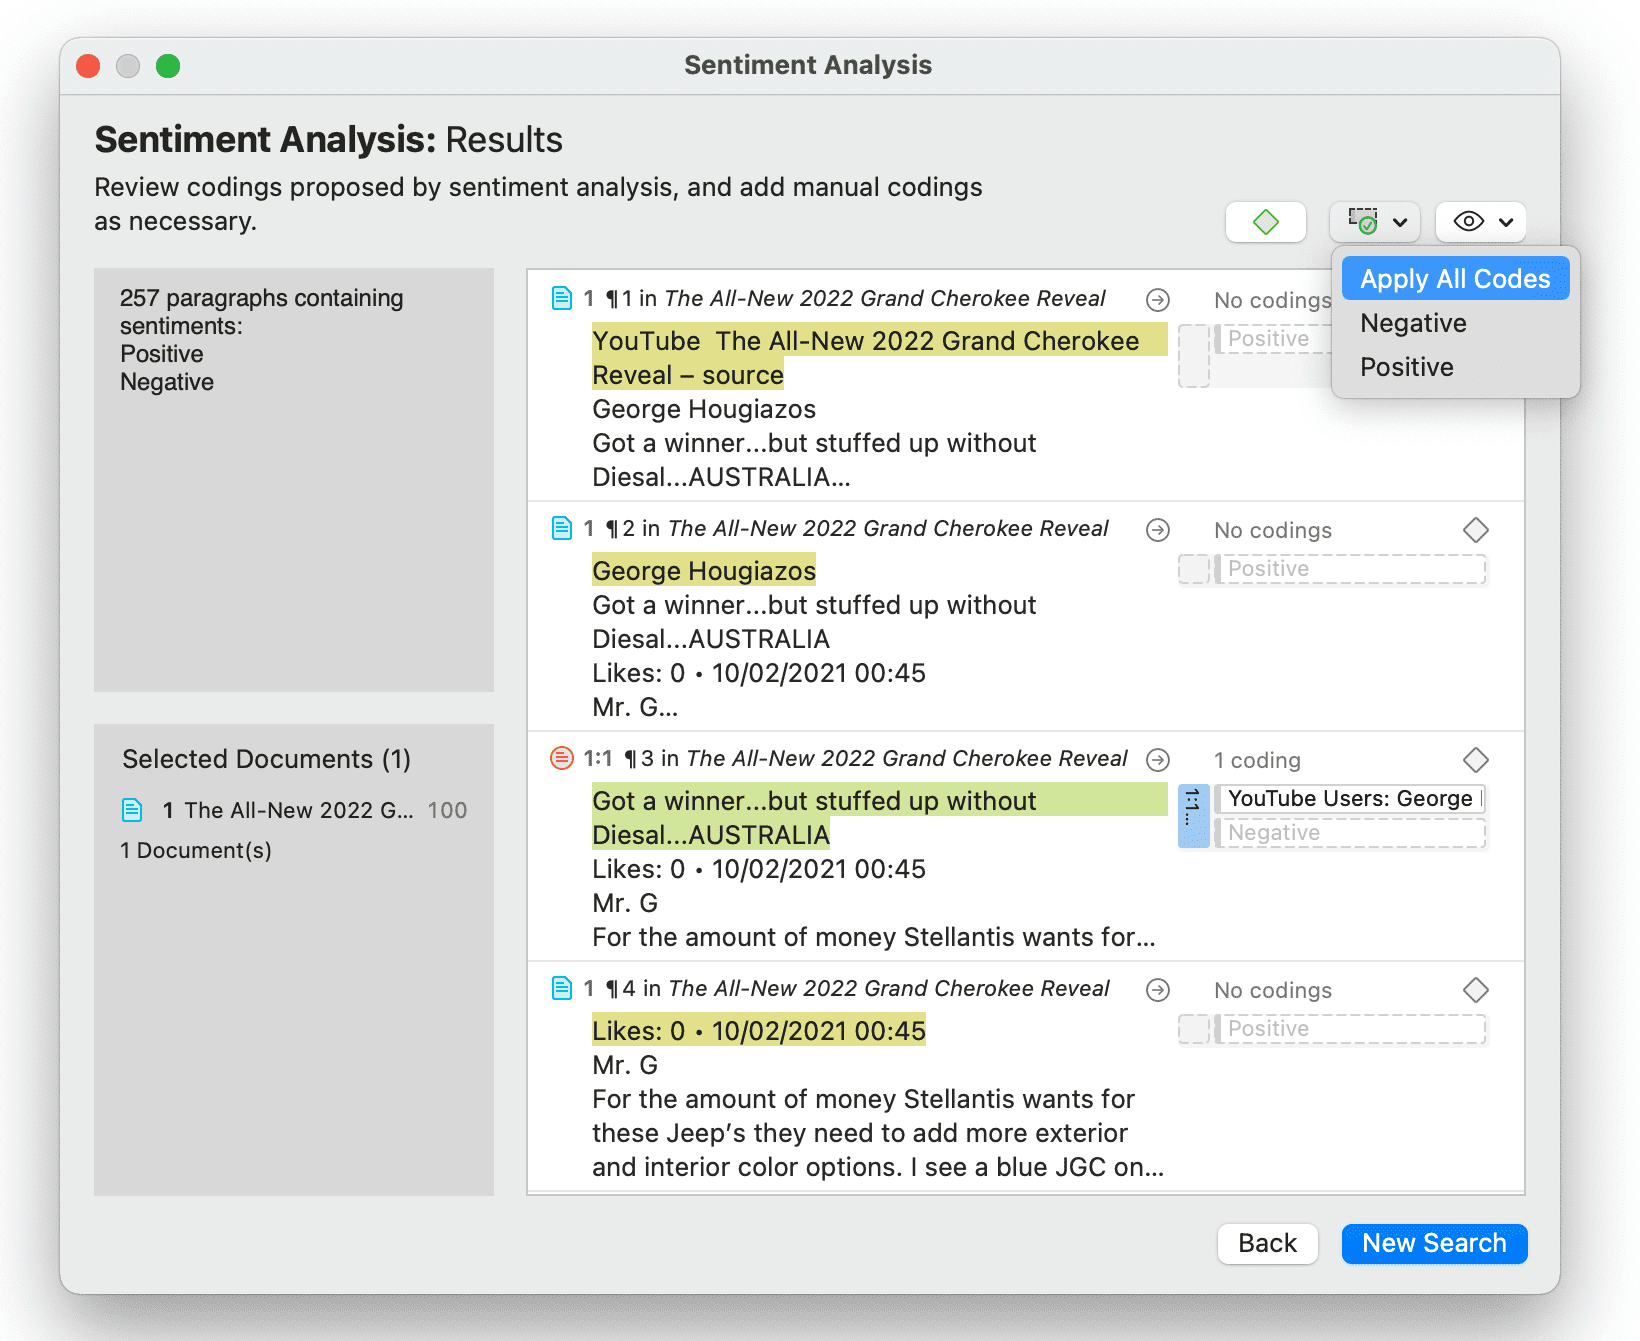Choose Apply All Codes from menu
This screenshot has width=1640, height=1341.
1455,279
